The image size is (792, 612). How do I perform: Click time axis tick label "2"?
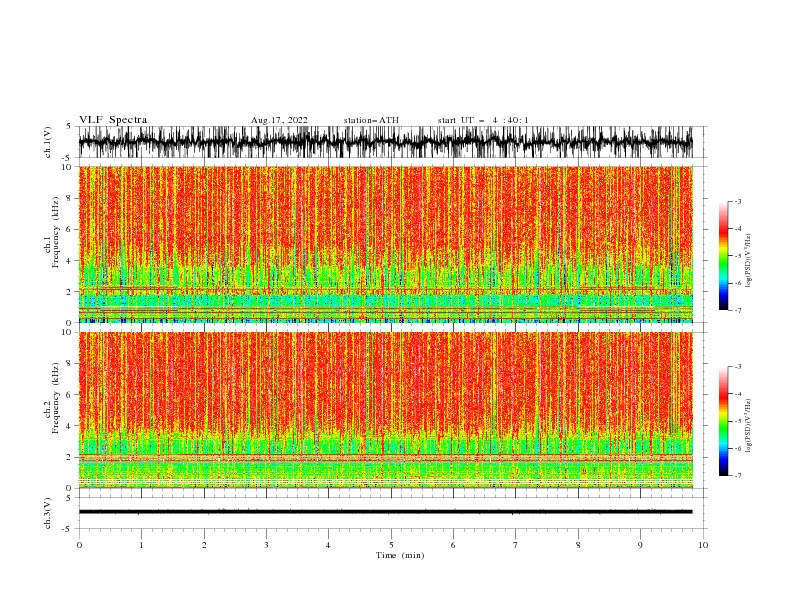point(204,545)
